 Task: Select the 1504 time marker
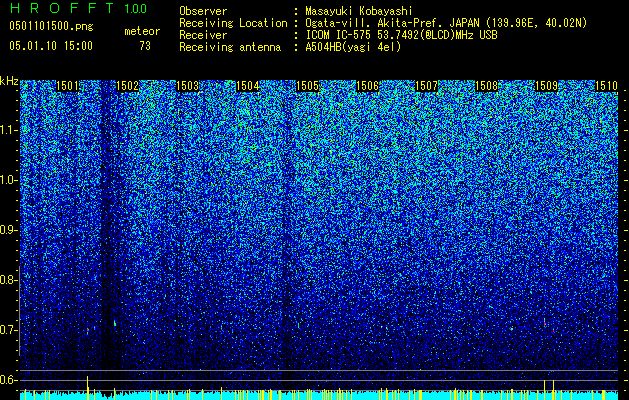248,86
